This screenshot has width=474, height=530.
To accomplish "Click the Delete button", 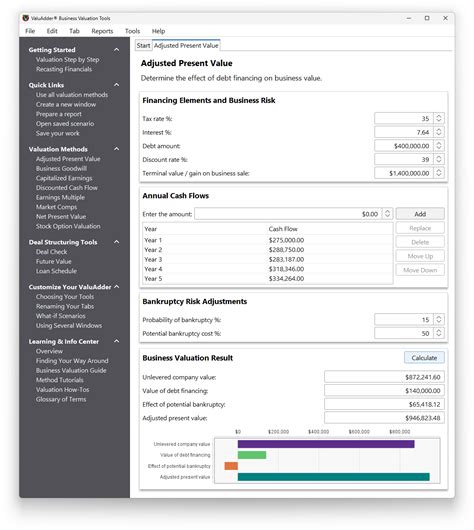I will tap(420, 242).
